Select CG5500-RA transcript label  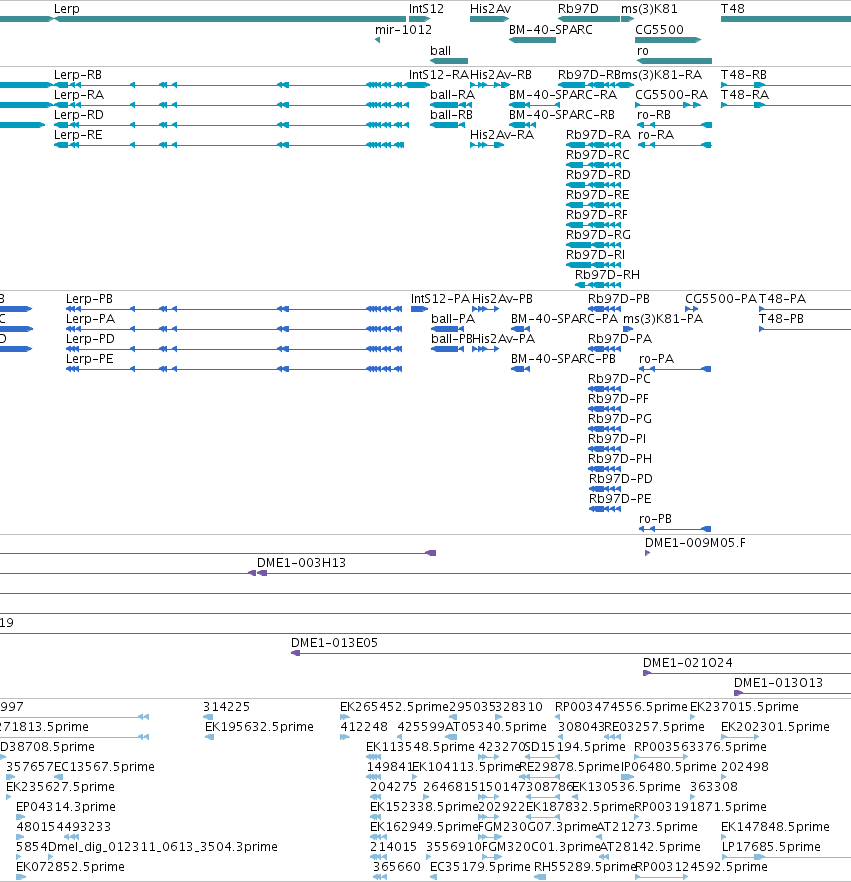(671, 94)
